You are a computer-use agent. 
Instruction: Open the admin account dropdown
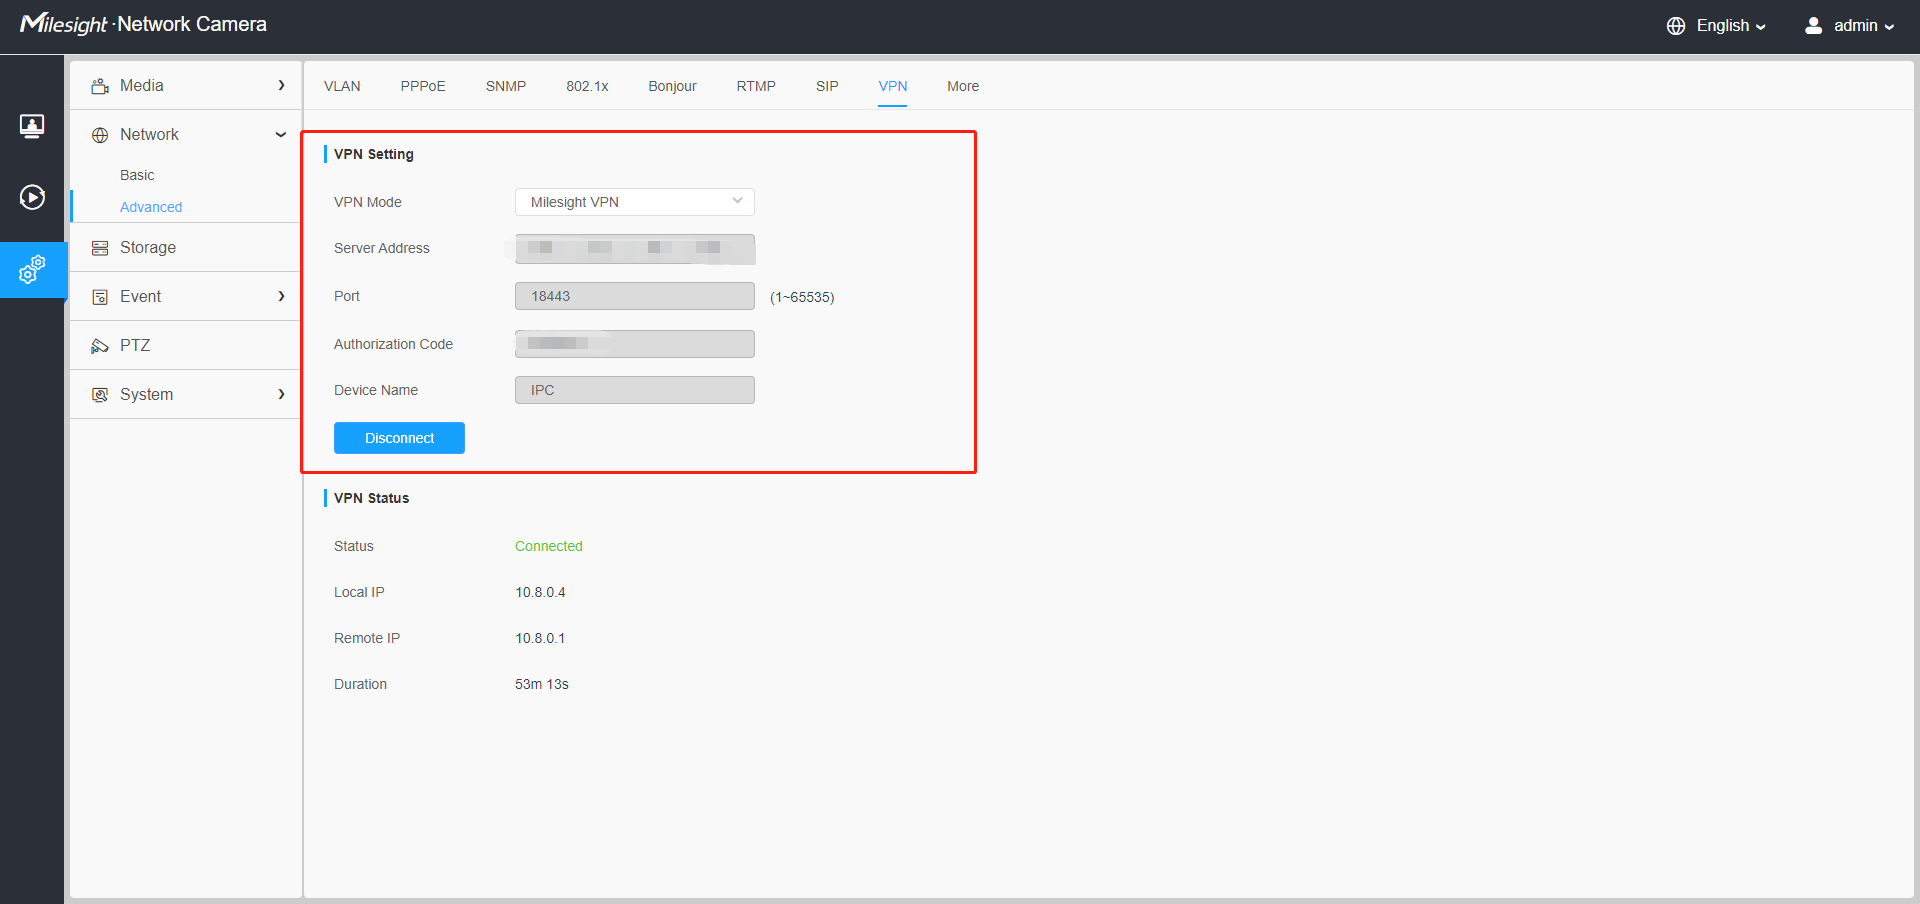click(1864, 26)
